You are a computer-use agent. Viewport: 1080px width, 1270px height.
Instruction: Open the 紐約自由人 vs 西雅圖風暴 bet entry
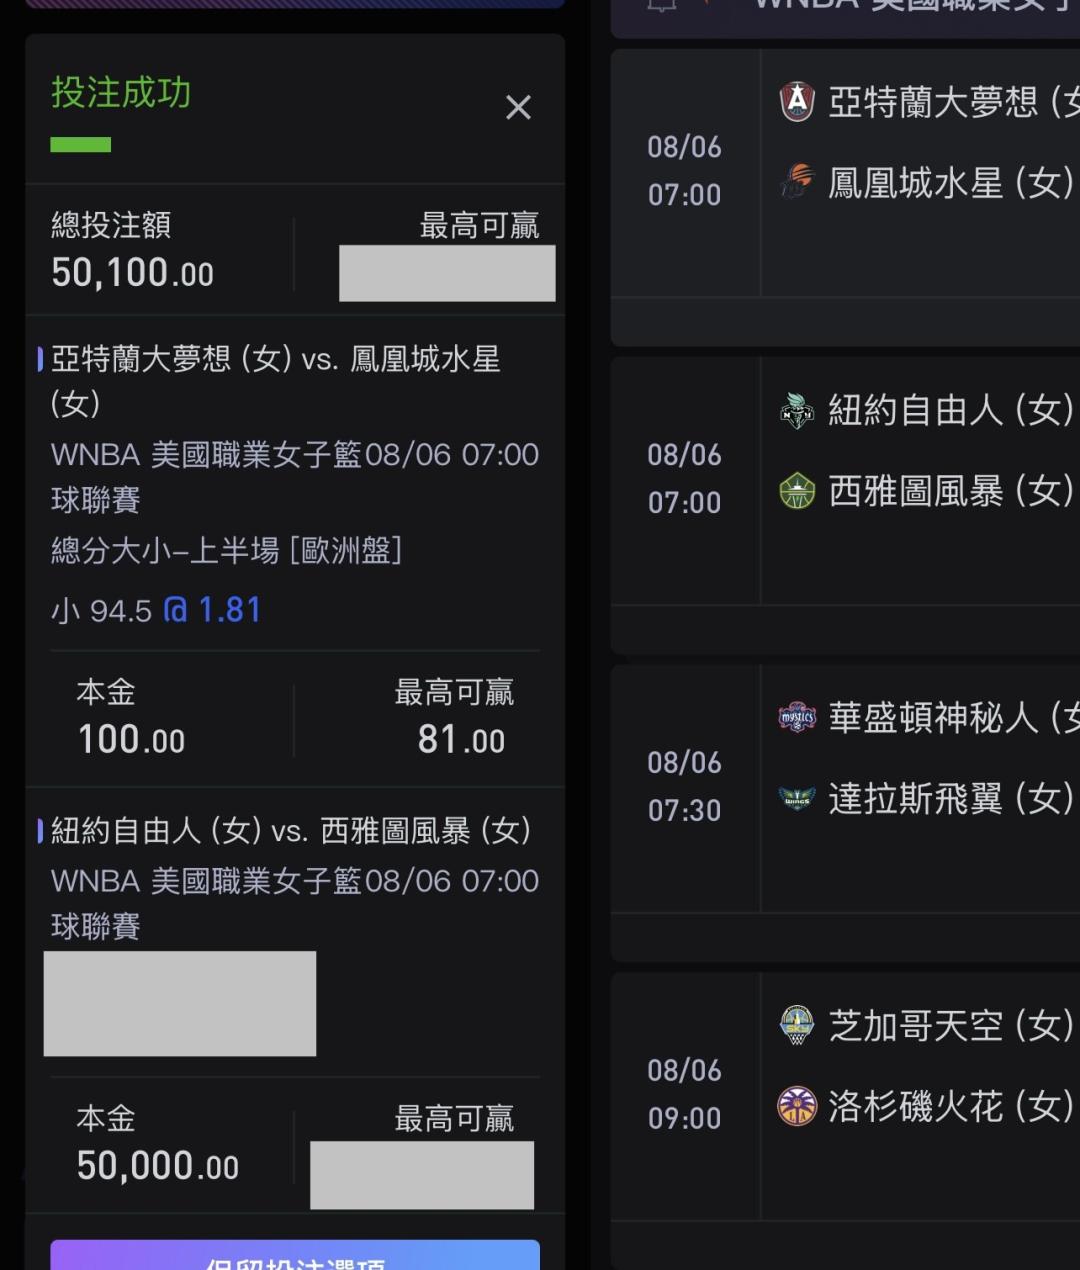click(x=291, y=830)
